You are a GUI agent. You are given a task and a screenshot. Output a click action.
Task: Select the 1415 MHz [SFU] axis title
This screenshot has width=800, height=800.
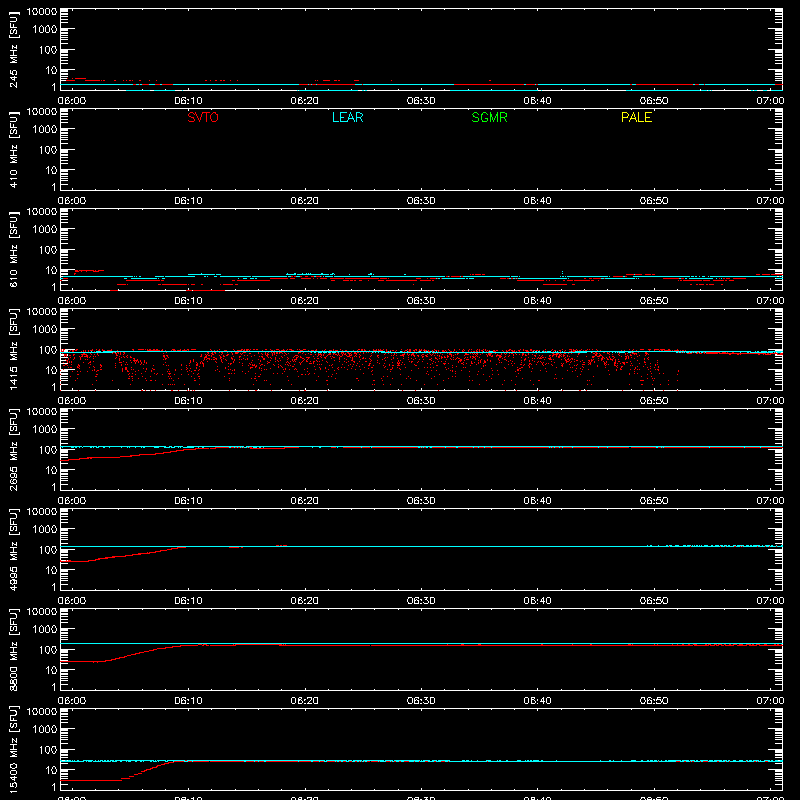click(14, 349)
